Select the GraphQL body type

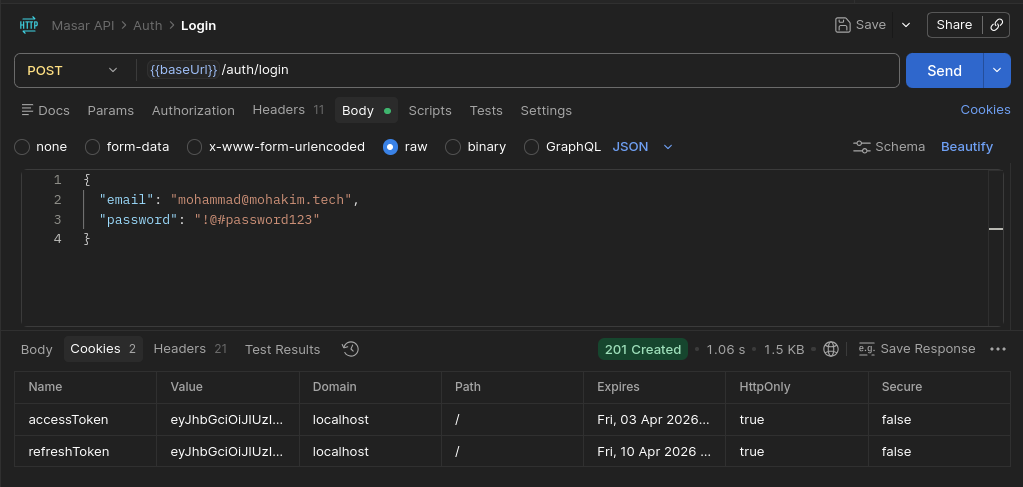click(531, 147)
